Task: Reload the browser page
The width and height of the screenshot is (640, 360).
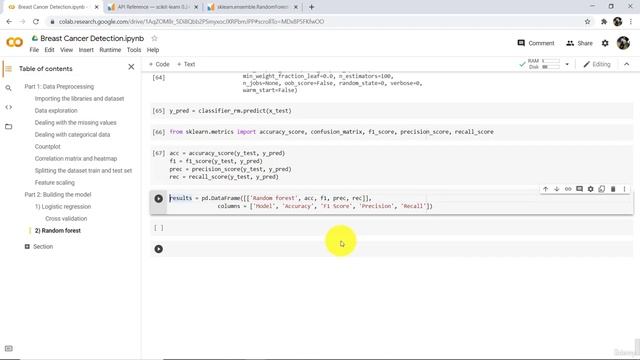Action: [36, 22]
